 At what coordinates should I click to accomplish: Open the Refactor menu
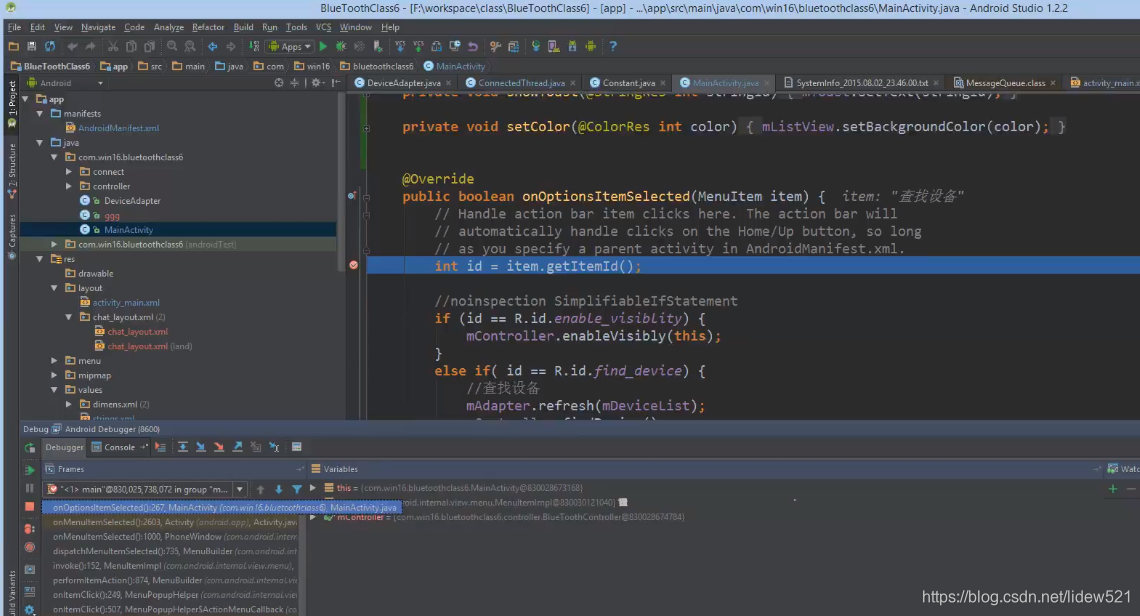[208, 27]
